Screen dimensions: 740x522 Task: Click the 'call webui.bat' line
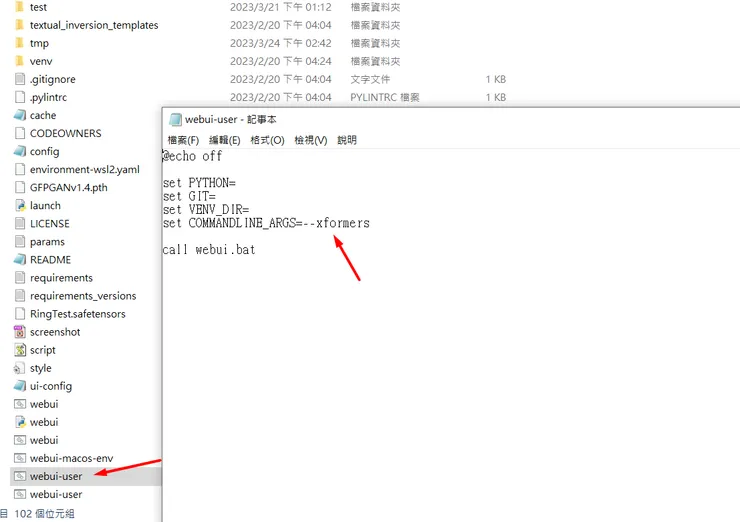(209, 250)
